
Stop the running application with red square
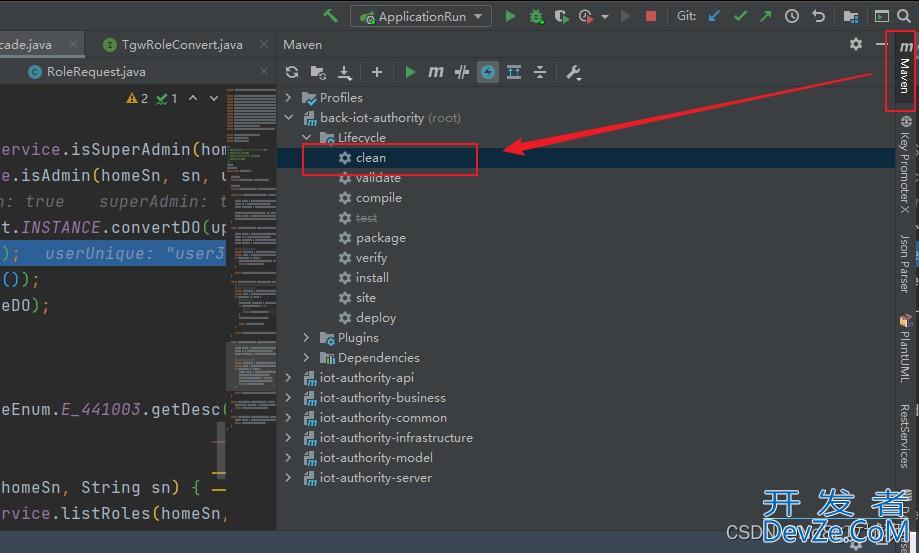coord(651,16)
